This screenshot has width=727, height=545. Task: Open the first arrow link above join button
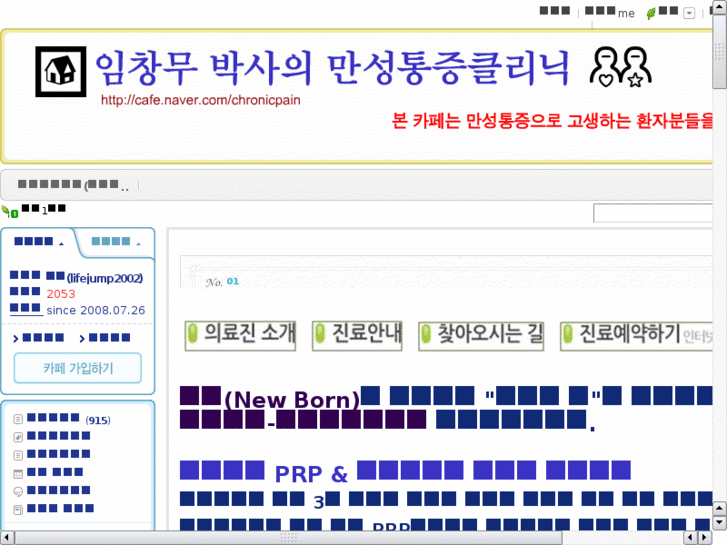point(38,338)
